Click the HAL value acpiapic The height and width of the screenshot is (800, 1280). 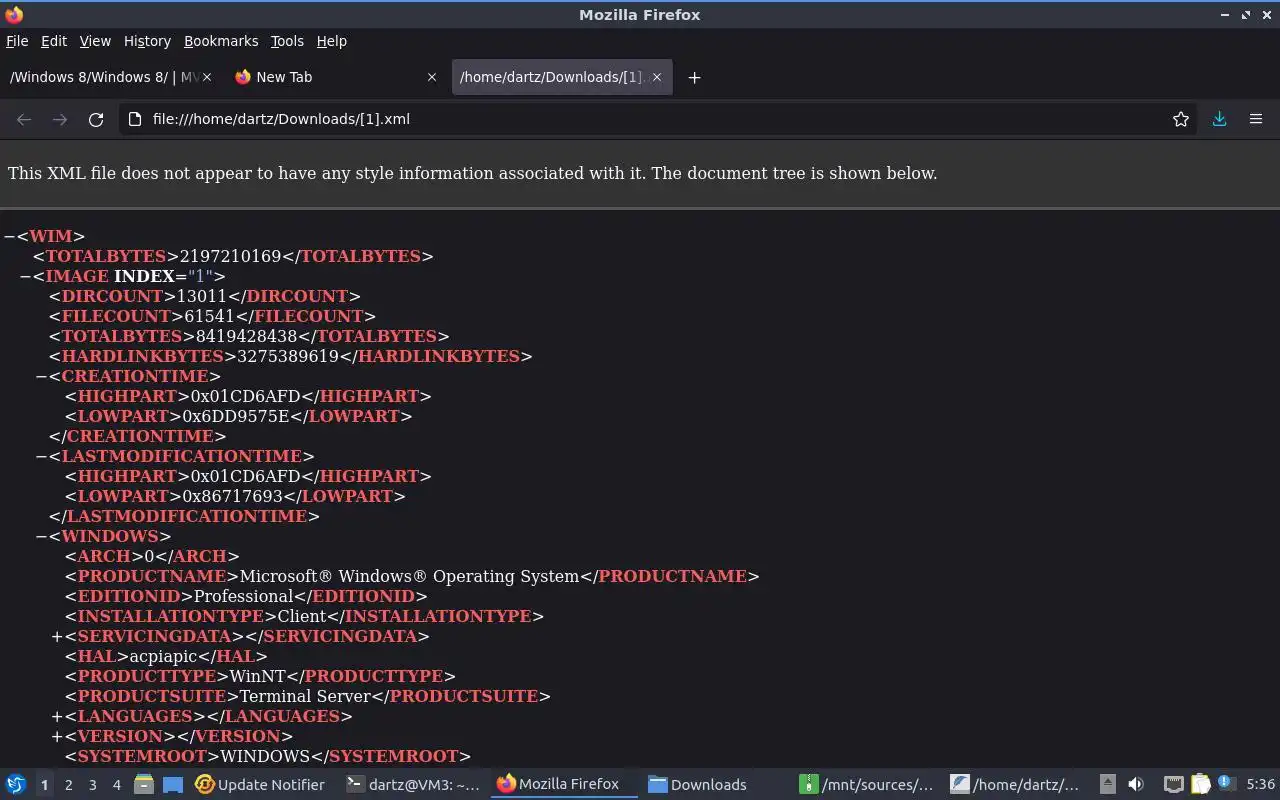[164, 656]
